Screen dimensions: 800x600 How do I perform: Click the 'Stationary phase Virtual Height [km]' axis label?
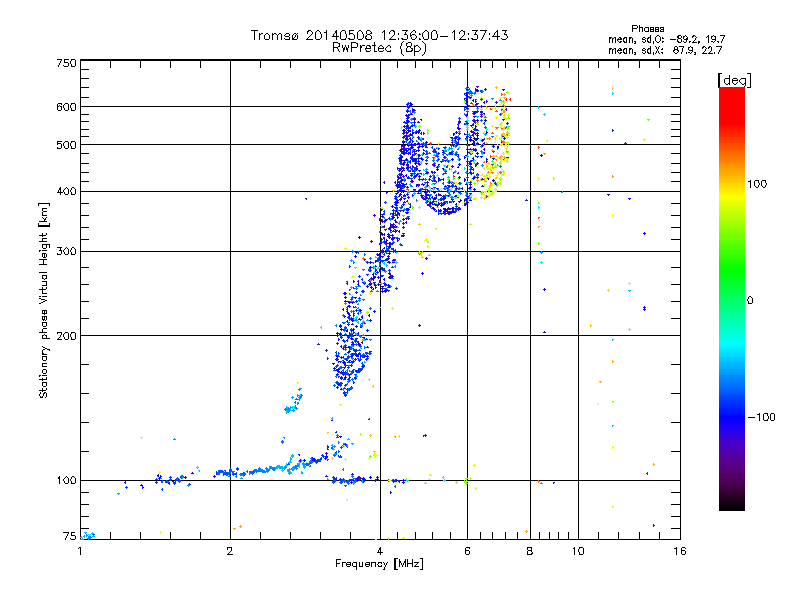click(44, 301)
